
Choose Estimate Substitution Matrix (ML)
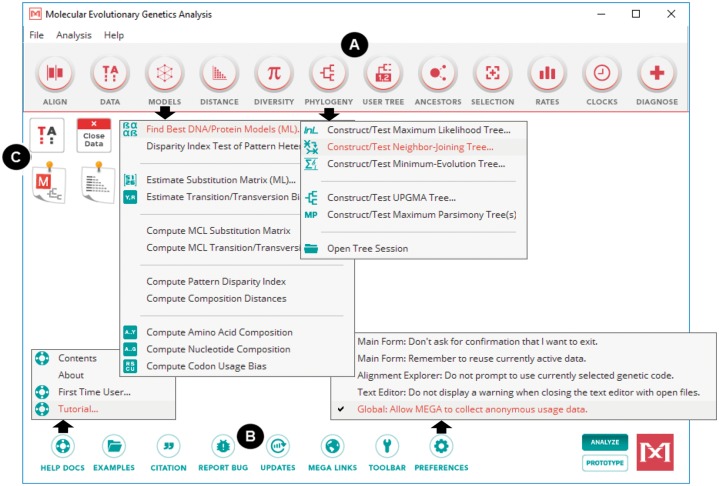(x=210, y=180)
